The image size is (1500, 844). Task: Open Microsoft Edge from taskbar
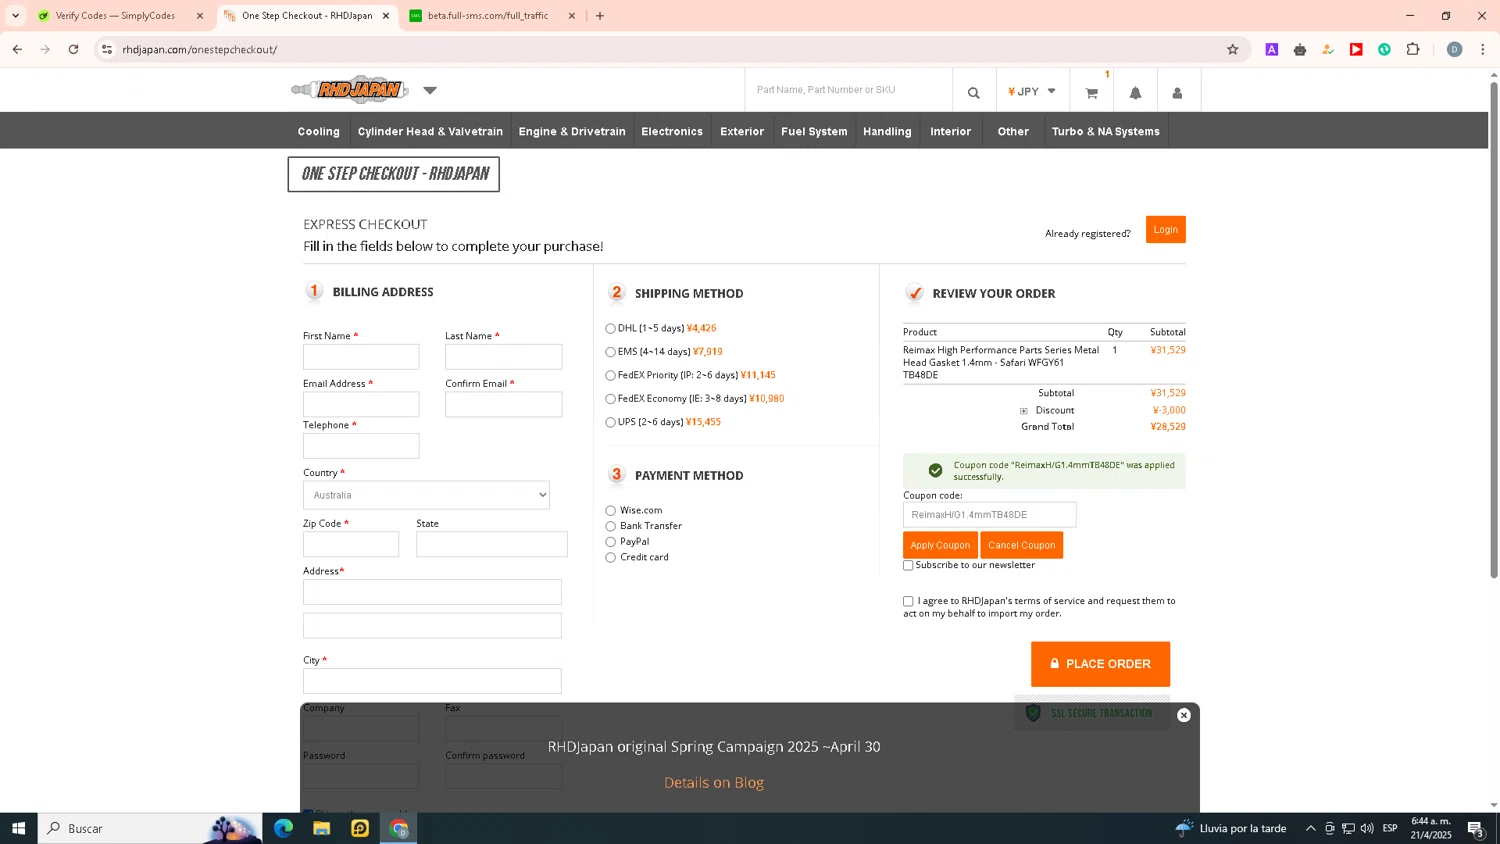click(x=283, y=828)
